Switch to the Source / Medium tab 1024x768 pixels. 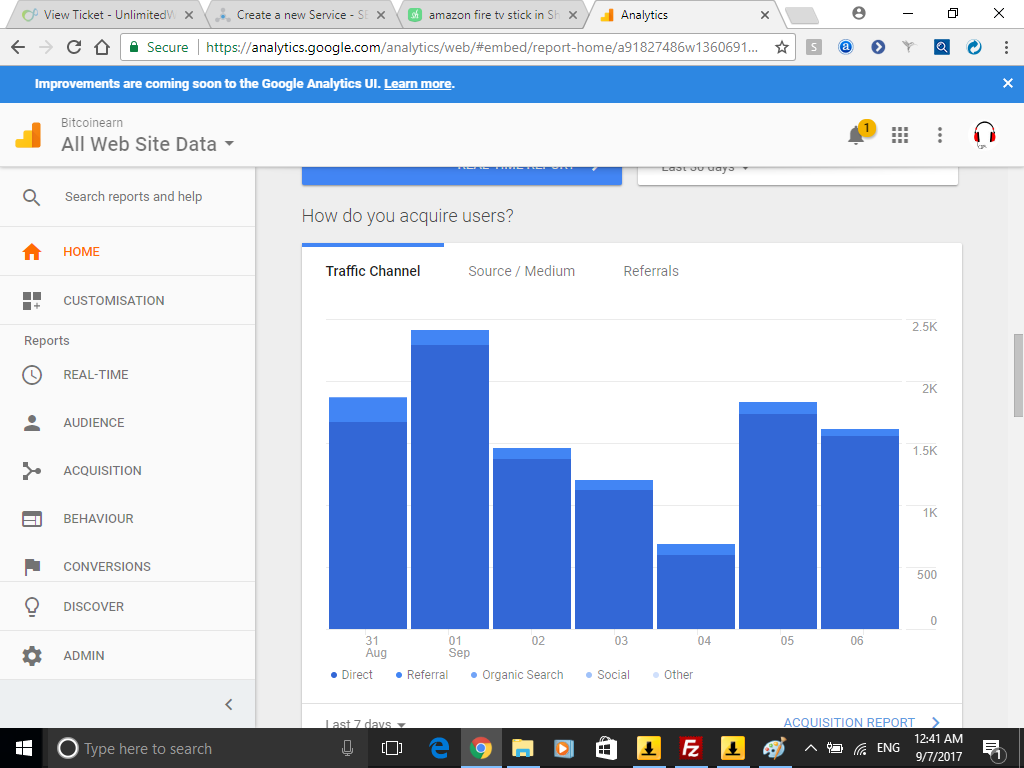pos(521,271)
